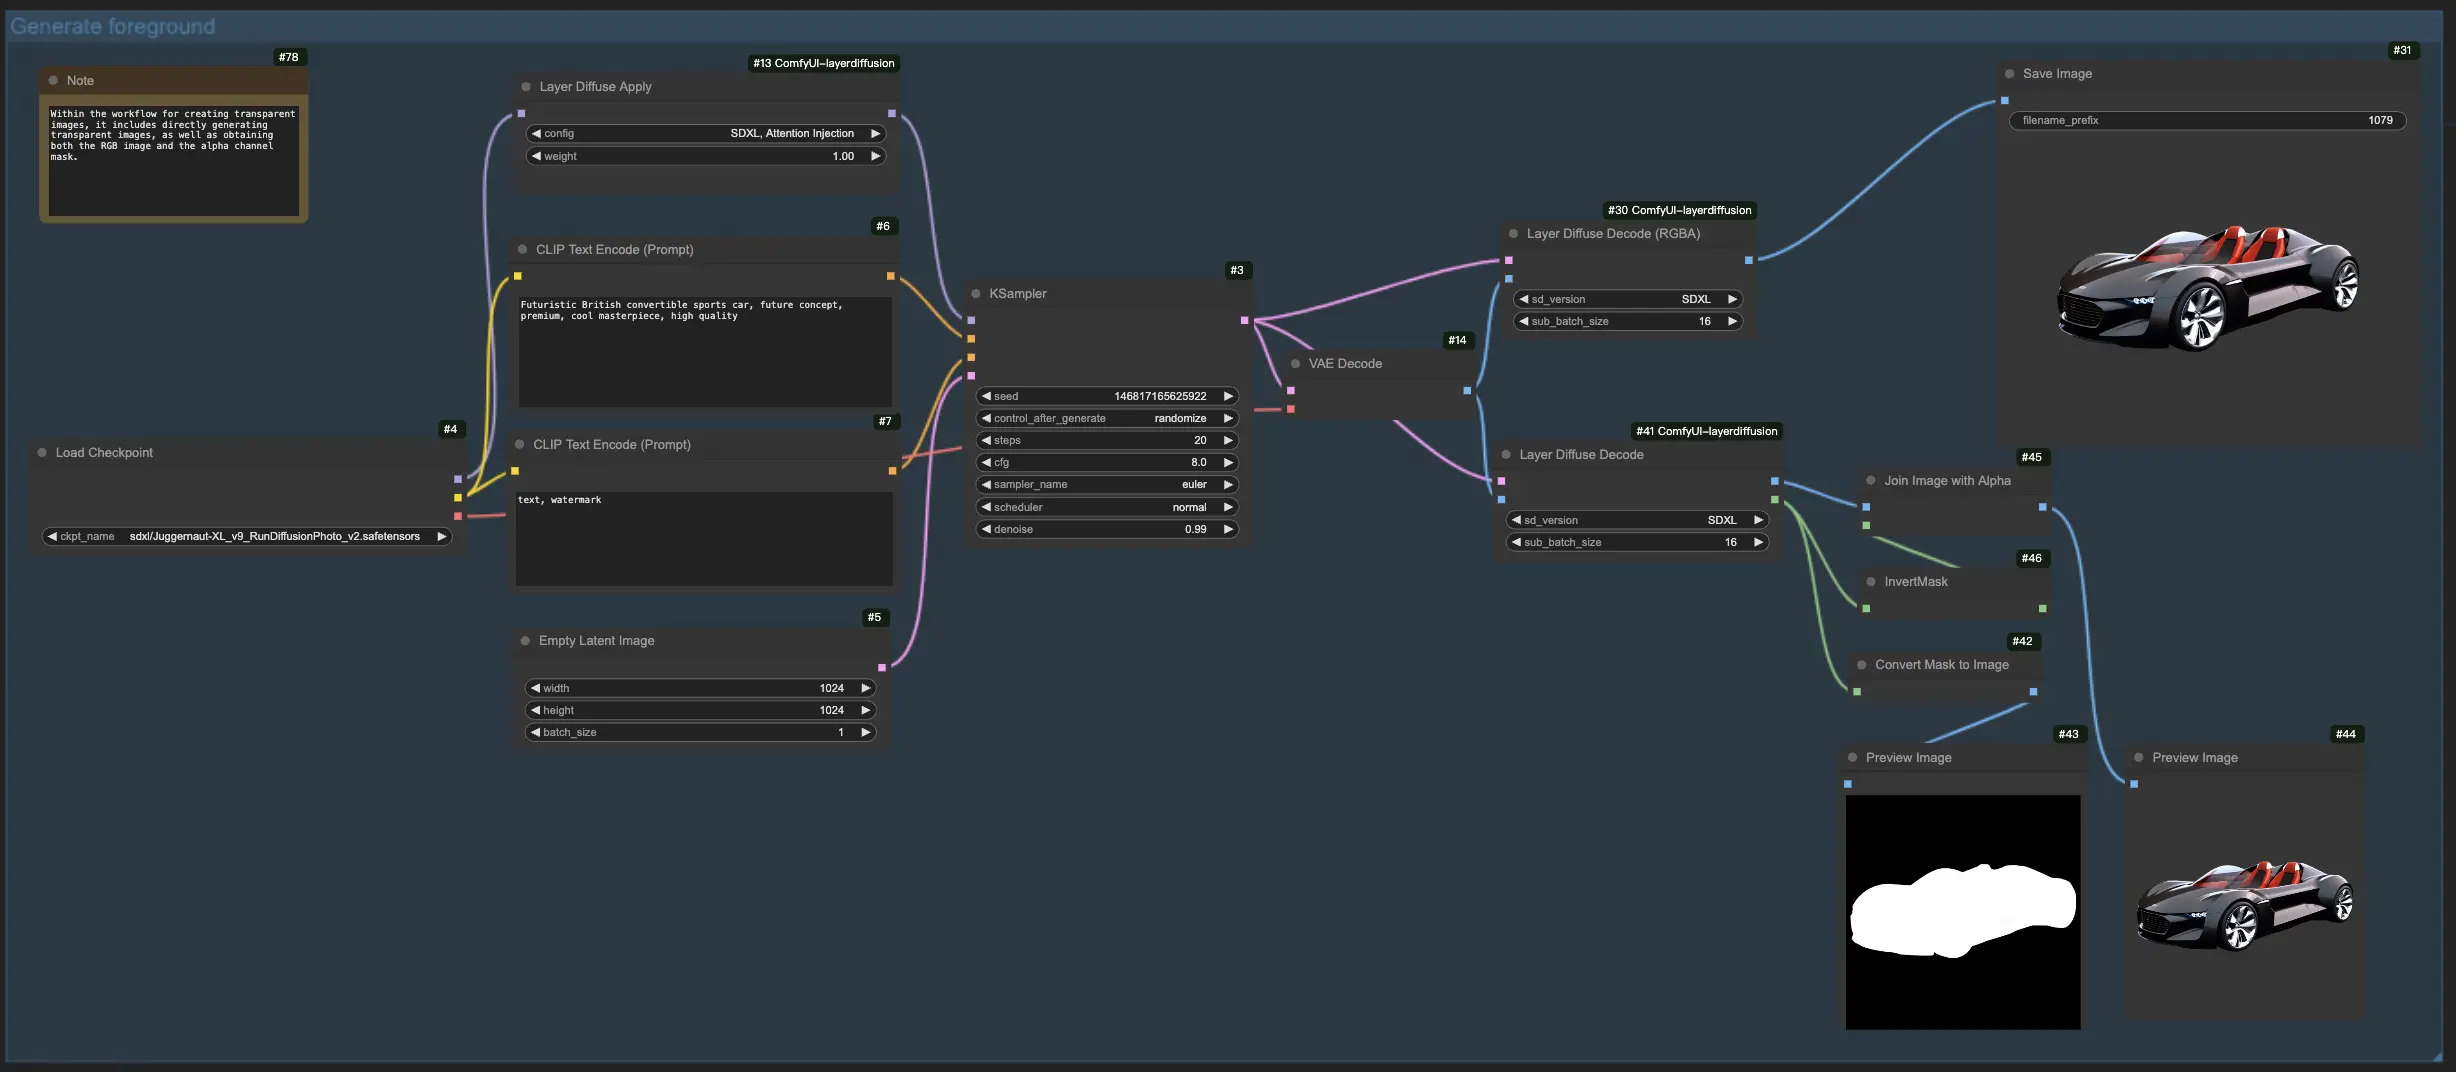The width and height of the screenshot is (2456, 1072).
Task: Click the VAE Decode node status dot
Action: pos(1295,364)
